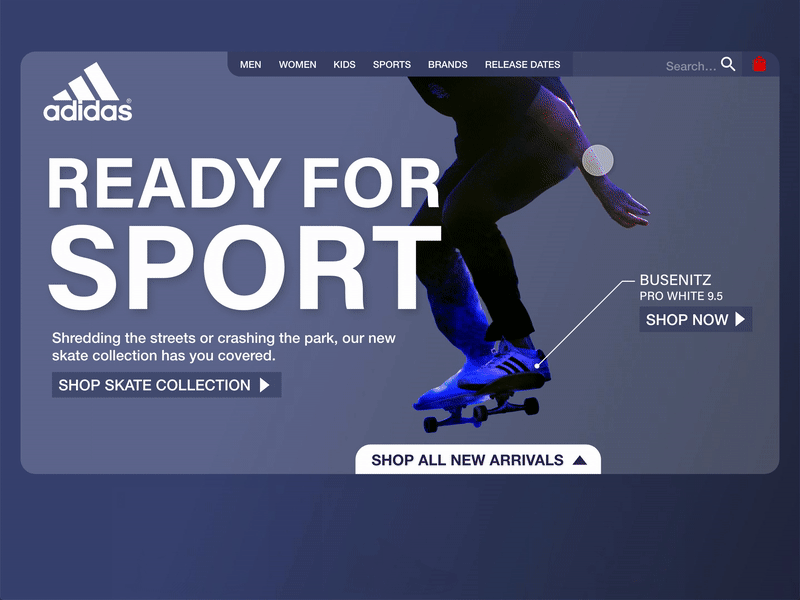Open the red shopping bag cart icon

pyautogui.click(x=759, y=64)
